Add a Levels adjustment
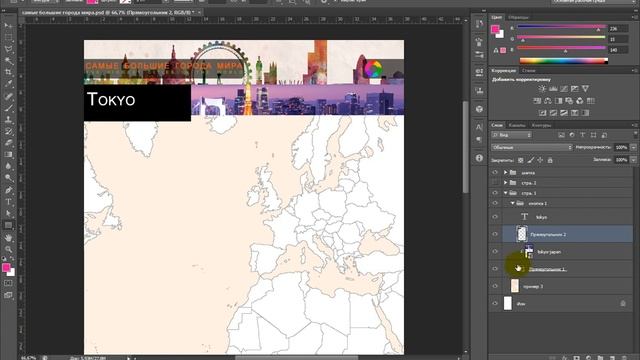This screenshot has width=640, height=360. click(553, 89)
